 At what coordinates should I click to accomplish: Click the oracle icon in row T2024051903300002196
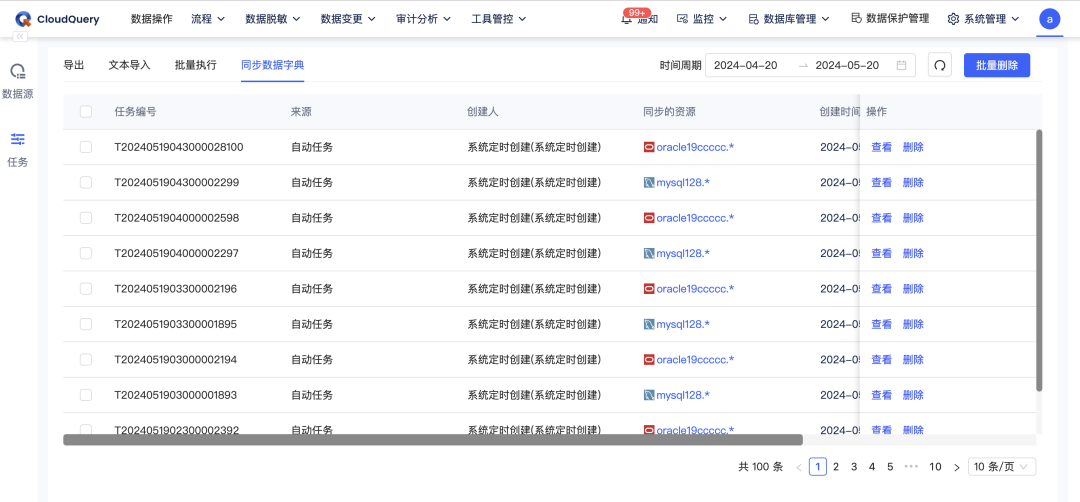tap(648, 289)
